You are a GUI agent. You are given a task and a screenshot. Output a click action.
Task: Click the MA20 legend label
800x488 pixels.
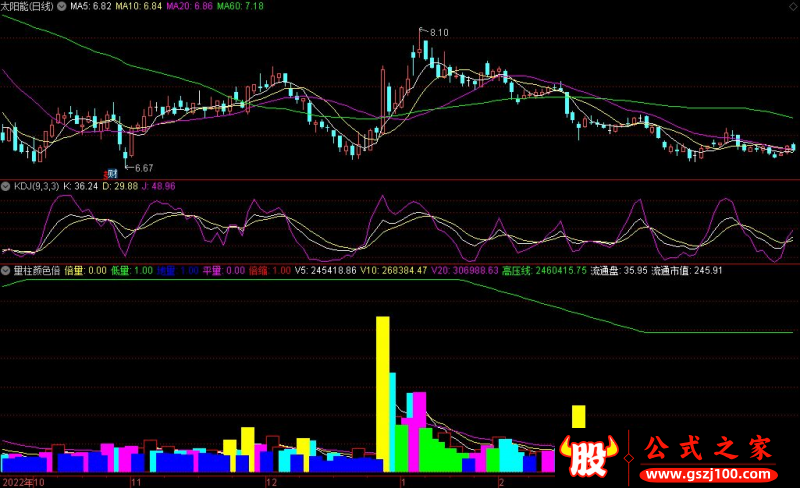187,7
